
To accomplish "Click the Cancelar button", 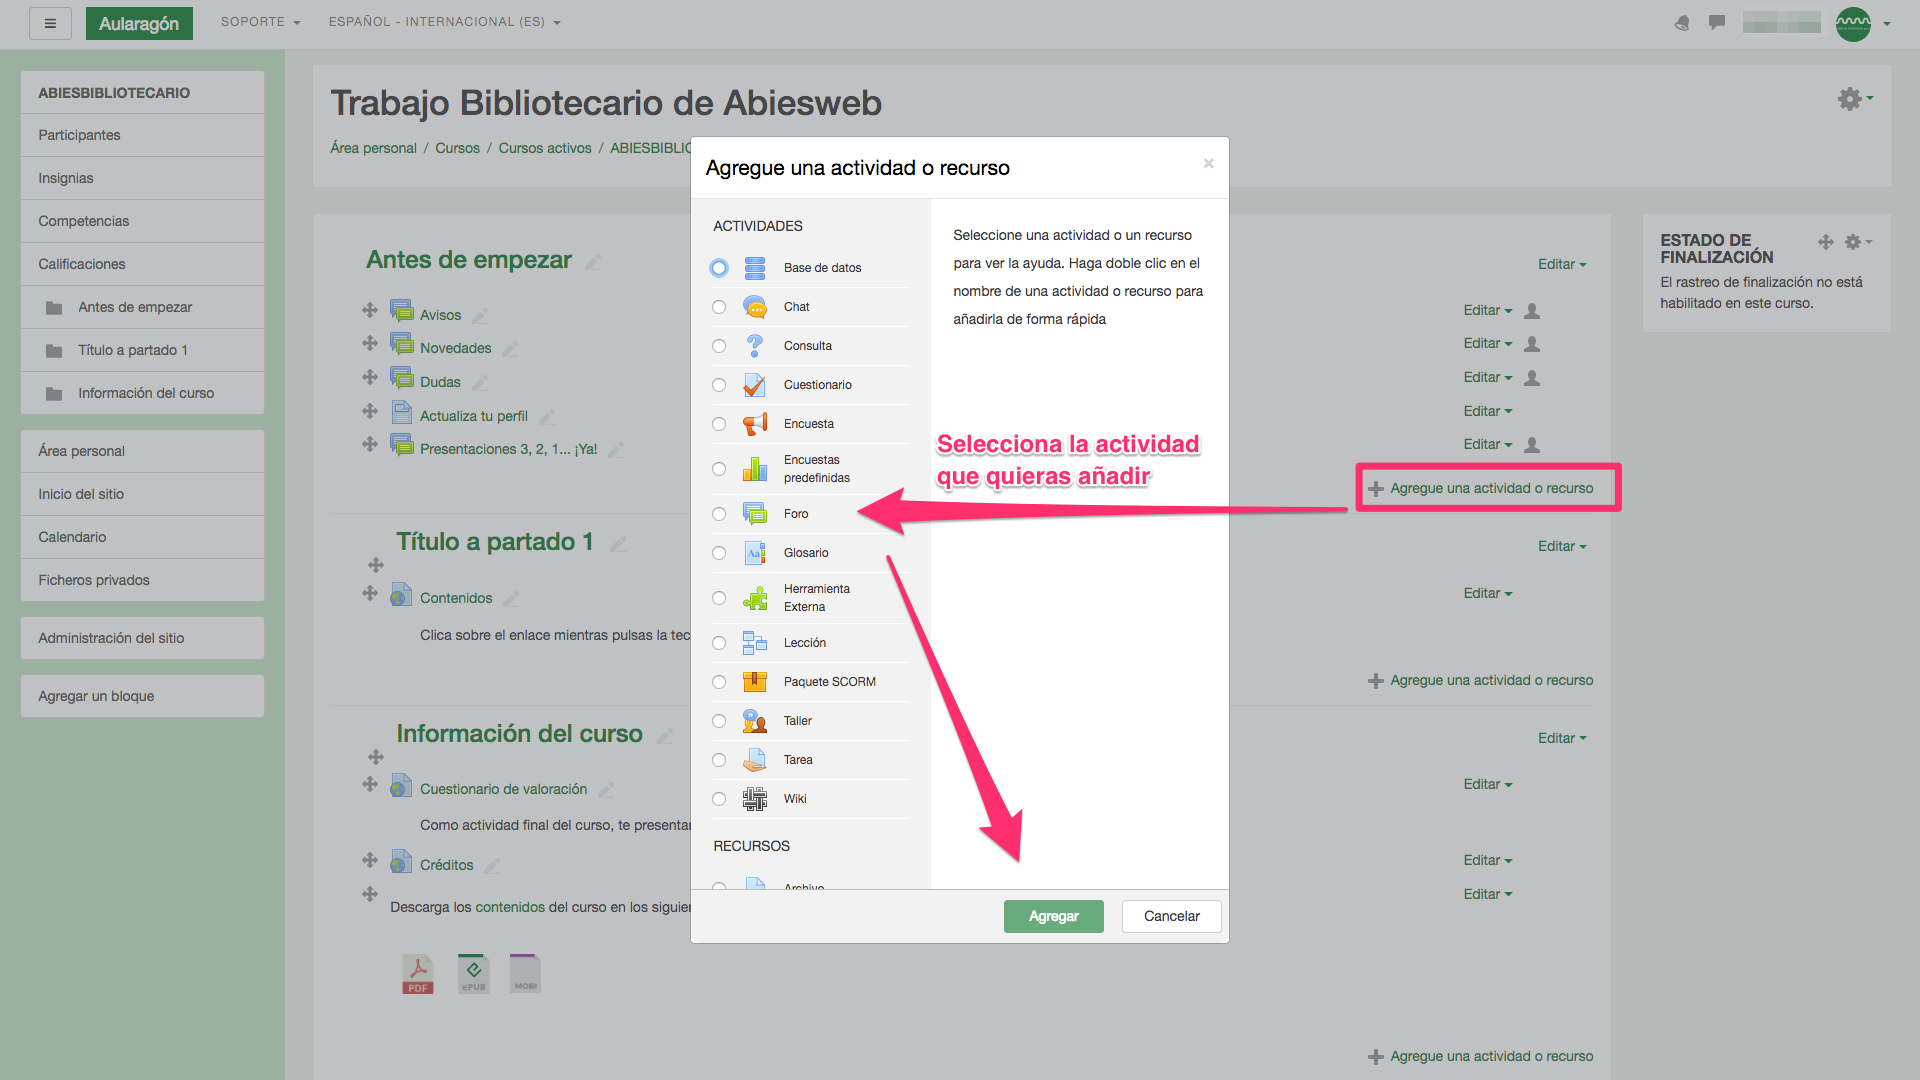I will [x=1171, y=916].
